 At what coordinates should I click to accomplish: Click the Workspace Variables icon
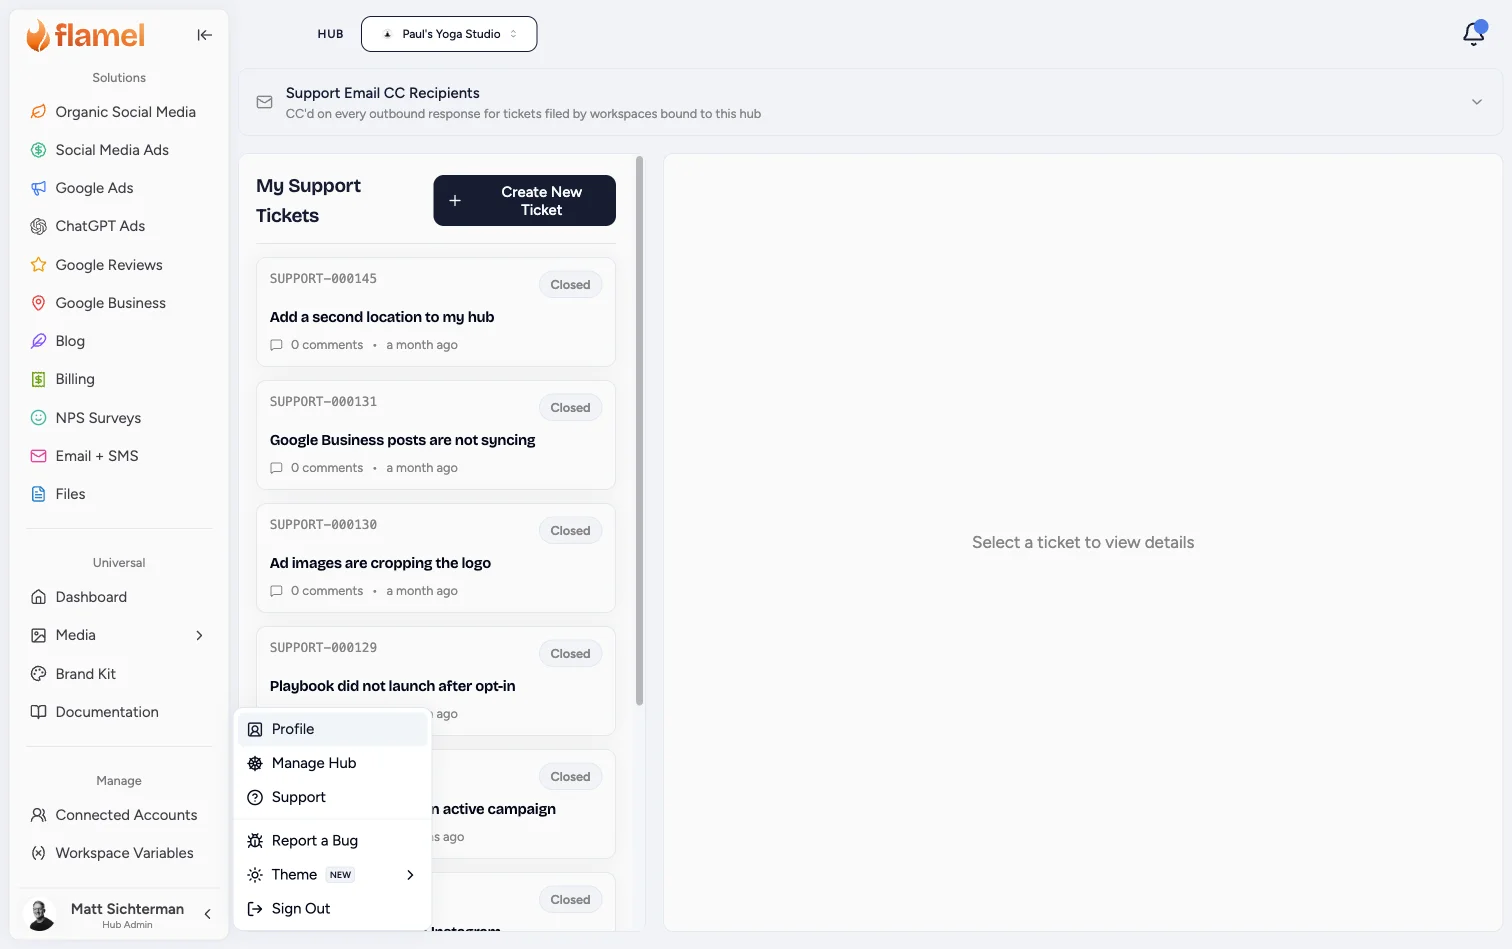click(38, 853)
